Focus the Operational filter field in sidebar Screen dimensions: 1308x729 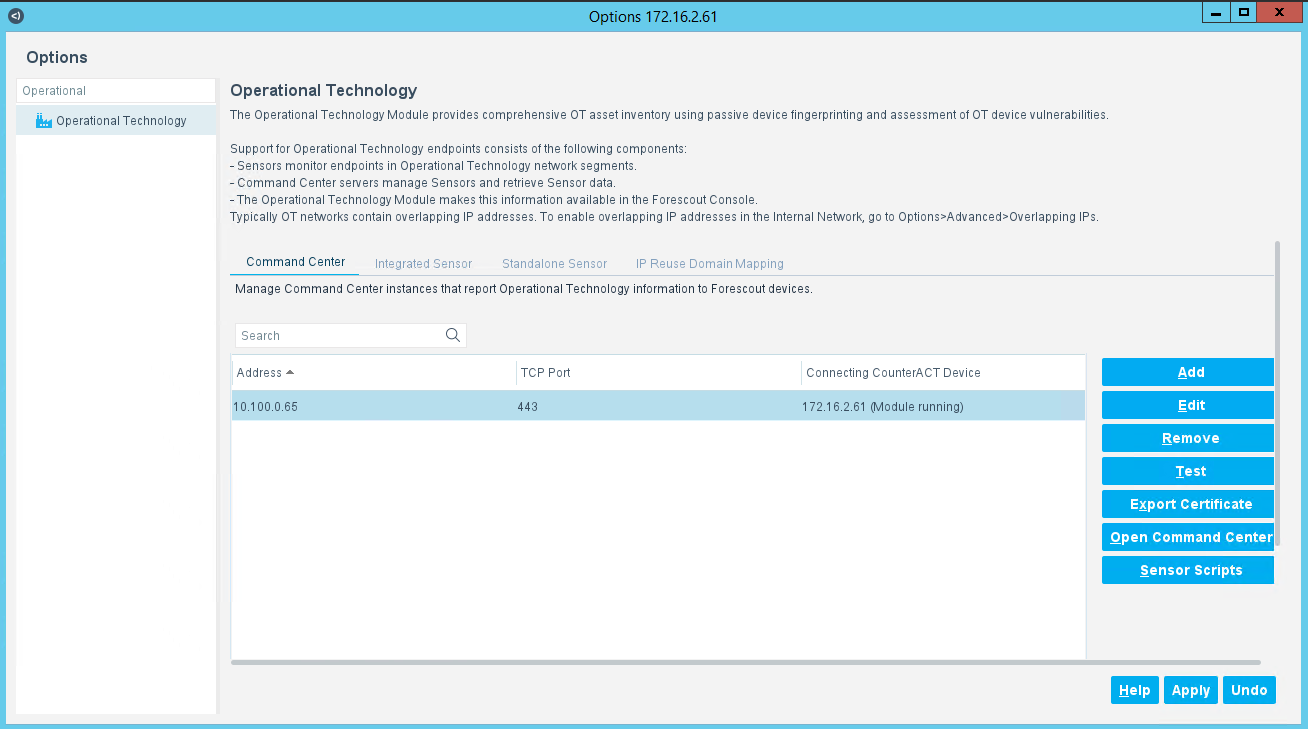coord(116,91)
